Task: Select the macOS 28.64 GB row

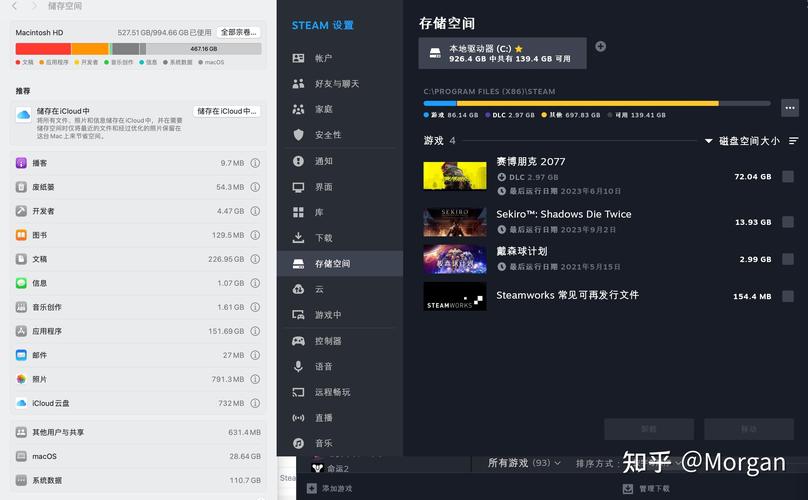Action: [138, 456]
